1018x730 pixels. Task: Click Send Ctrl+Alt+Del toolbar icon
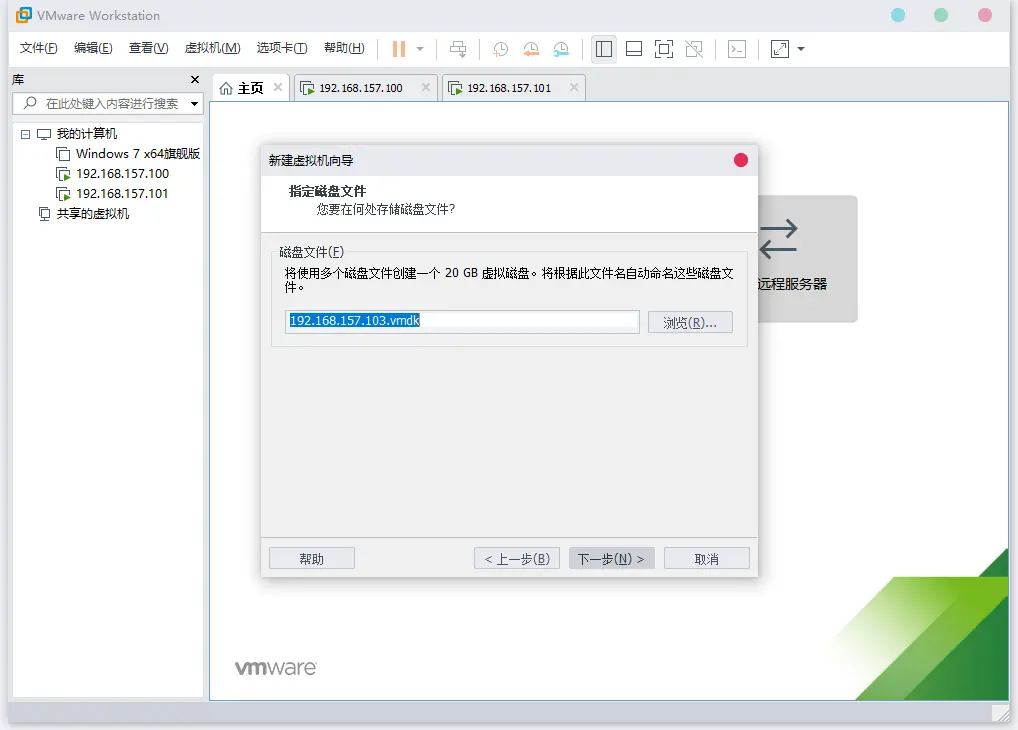point(458,49)
